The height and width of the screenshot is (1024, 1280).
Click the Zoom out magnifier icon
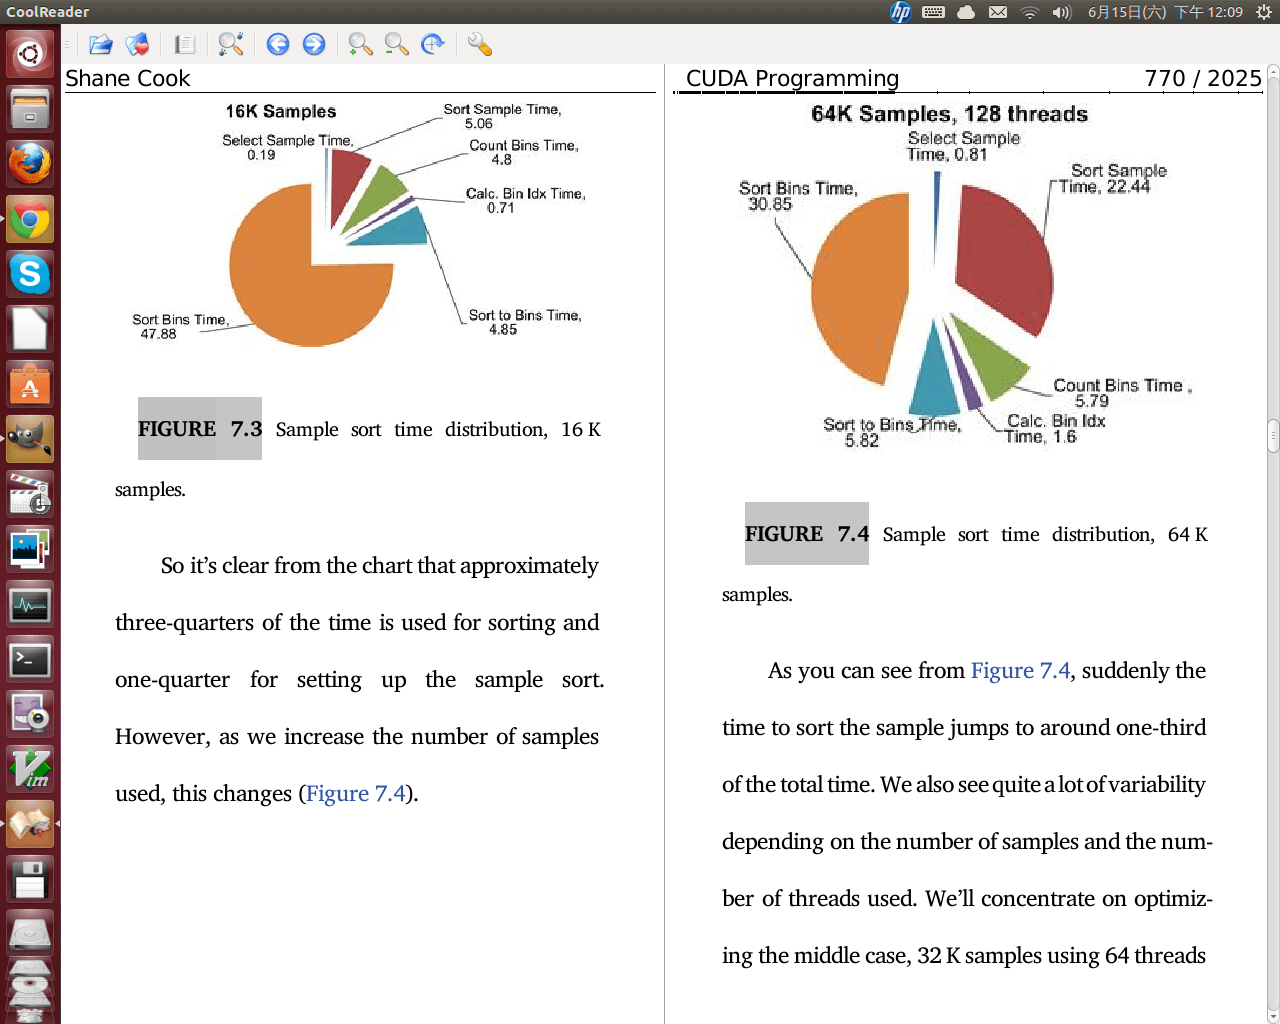coord(396,44)
